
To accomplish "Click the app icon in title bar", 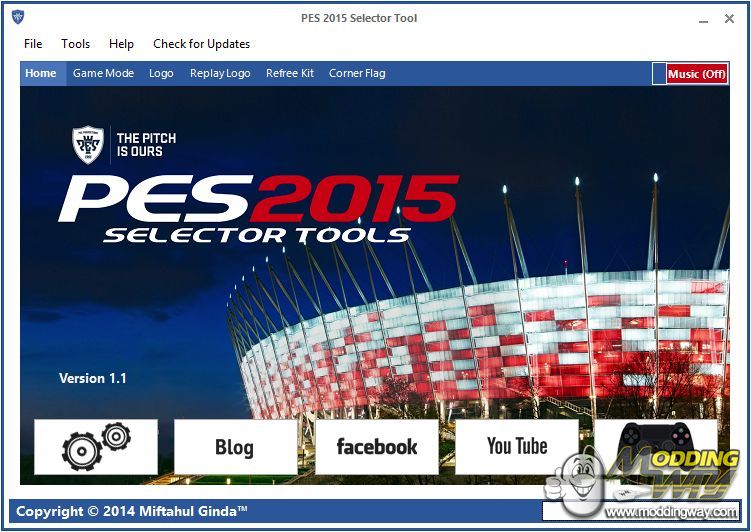I will (x=17, y=17).
